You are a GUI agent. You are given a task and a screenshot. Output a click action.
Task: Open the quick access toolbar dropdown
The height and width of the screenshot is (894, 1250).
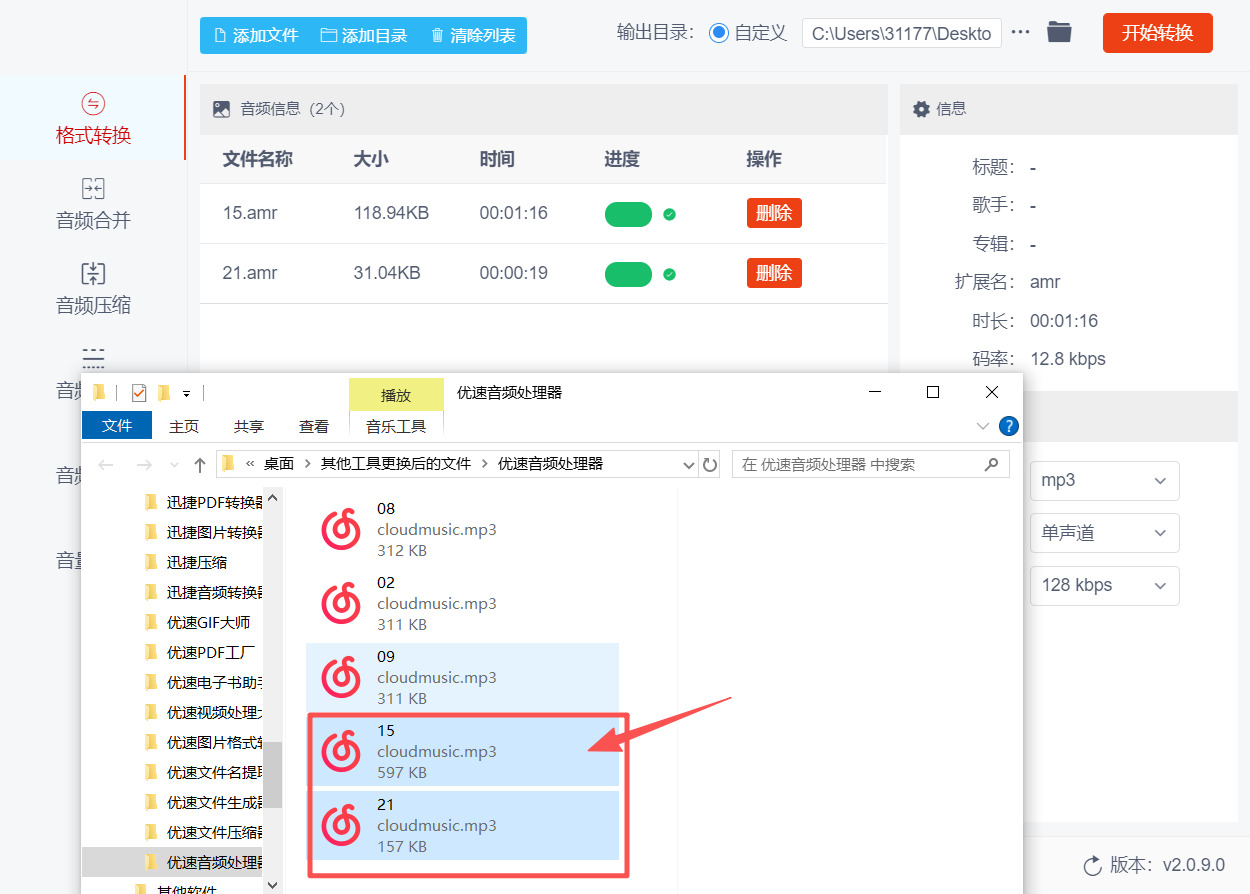point(186,394)
